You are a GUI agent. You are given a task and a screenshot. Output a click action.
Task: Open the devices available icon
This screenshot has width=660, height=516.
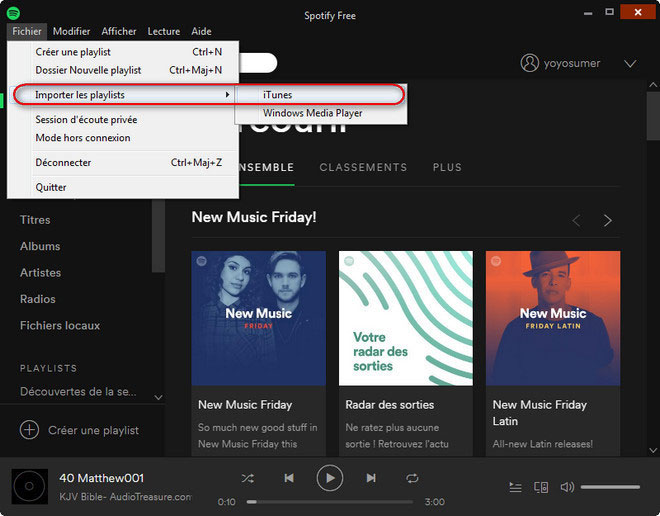pyautogui.click(x=541, y=487)
